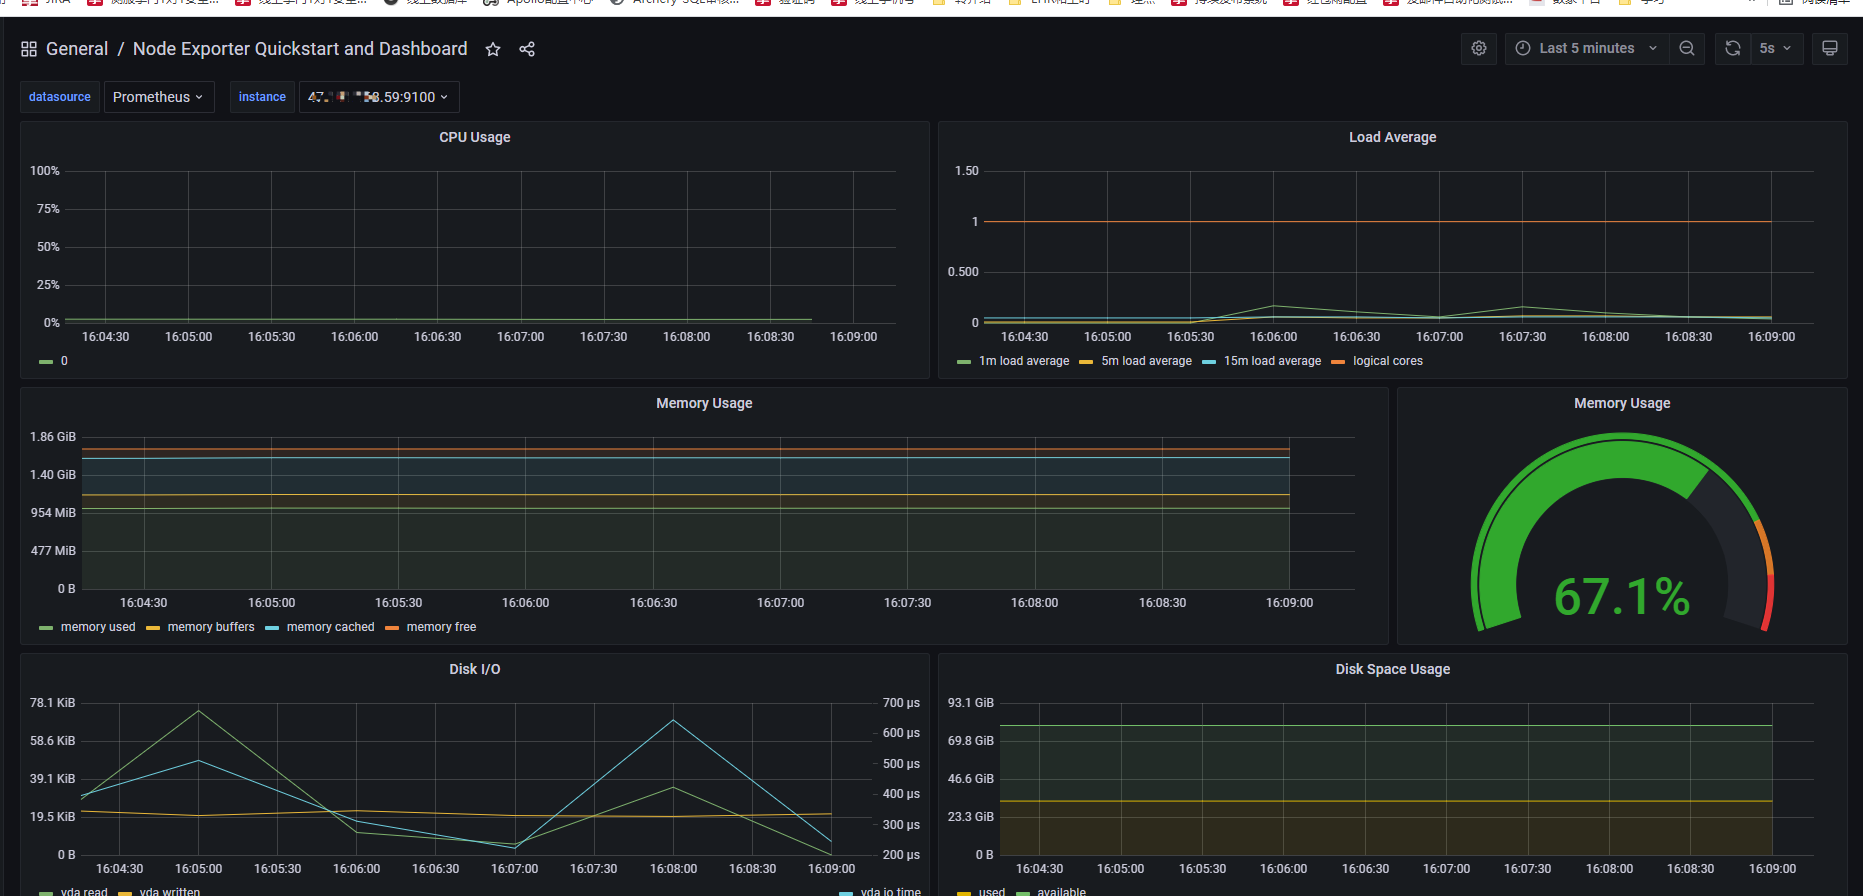Expand the 5s refresh interval dropdown
Viewport: 1863px width, 896px height.
(x=1777, y=48)
